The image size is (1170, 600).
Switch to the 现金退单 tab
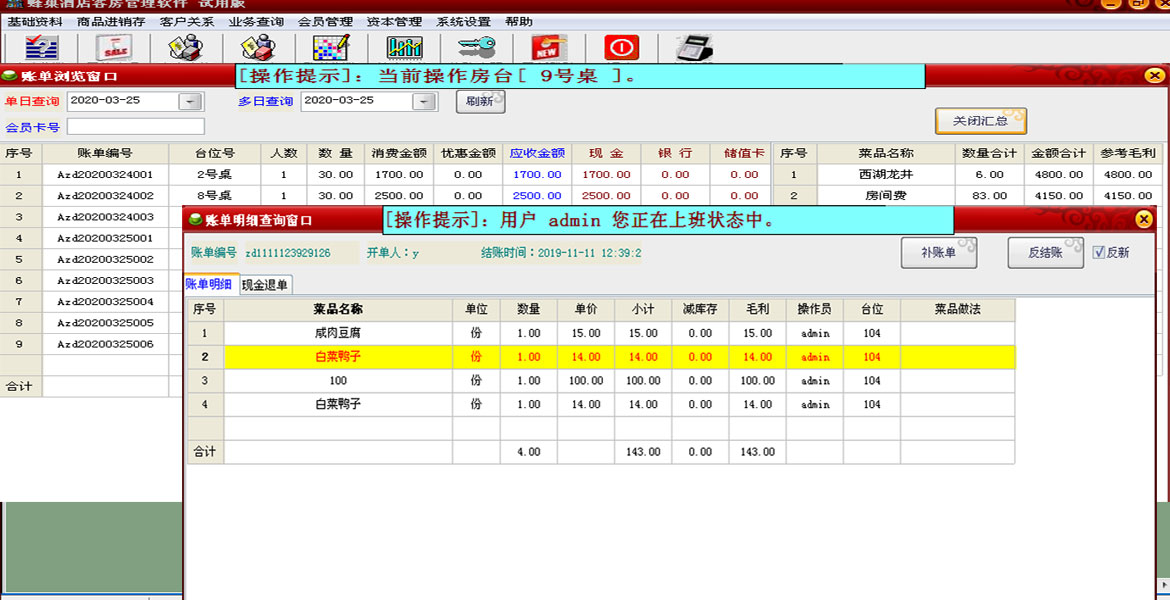(x=266, y=284)
